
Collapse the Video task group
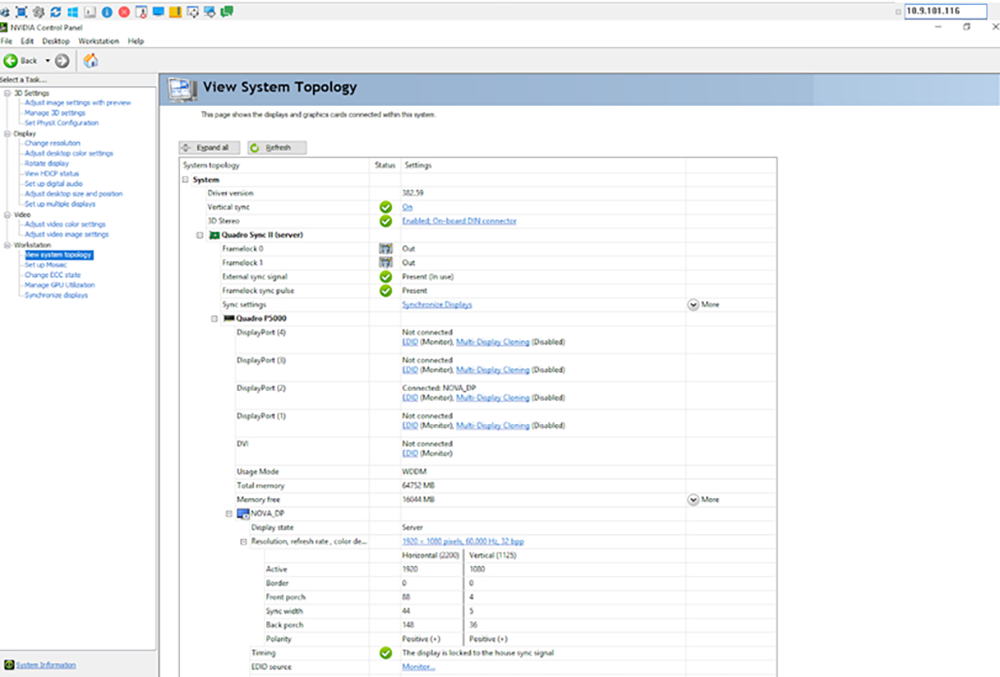[8, 215]
